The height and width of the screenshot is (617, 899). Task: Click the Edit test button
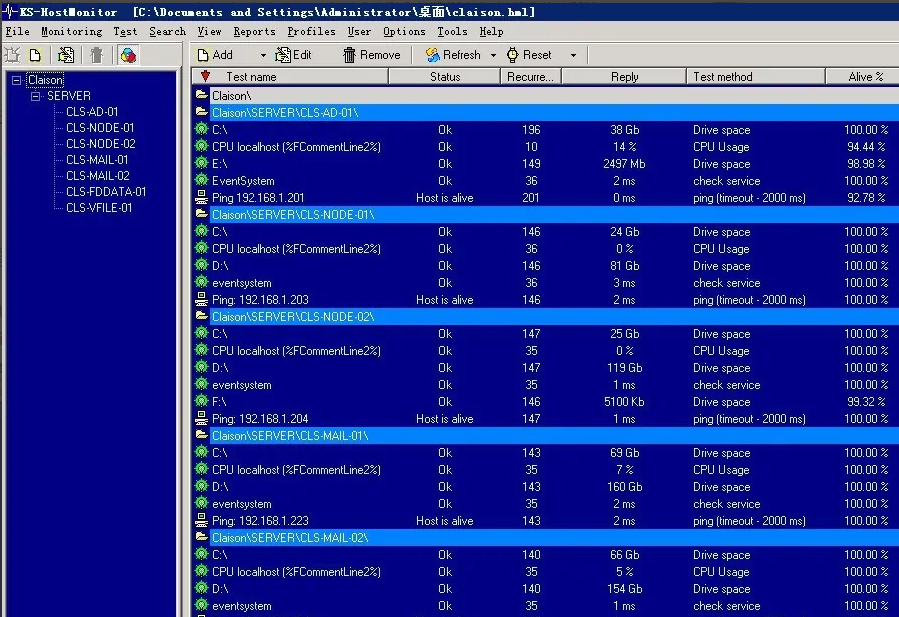[x=294, y=55]
